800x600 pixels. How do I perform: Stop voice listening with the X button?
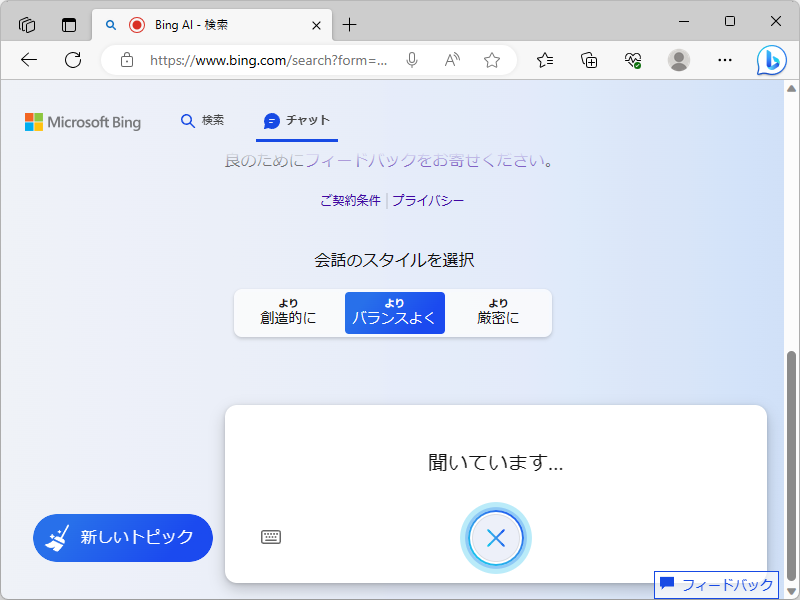495,537
